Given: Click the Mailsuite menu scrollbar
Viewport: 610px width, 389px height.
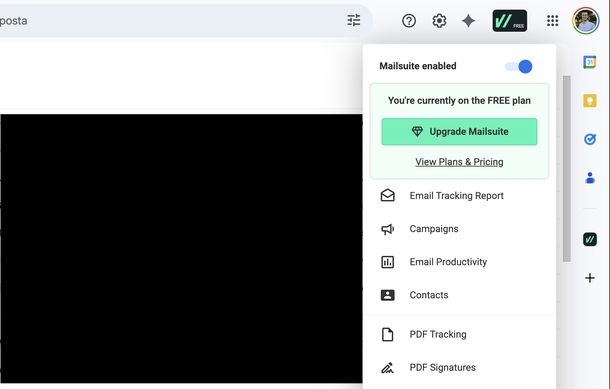Looking at the screenshot, I should (567, 168).
